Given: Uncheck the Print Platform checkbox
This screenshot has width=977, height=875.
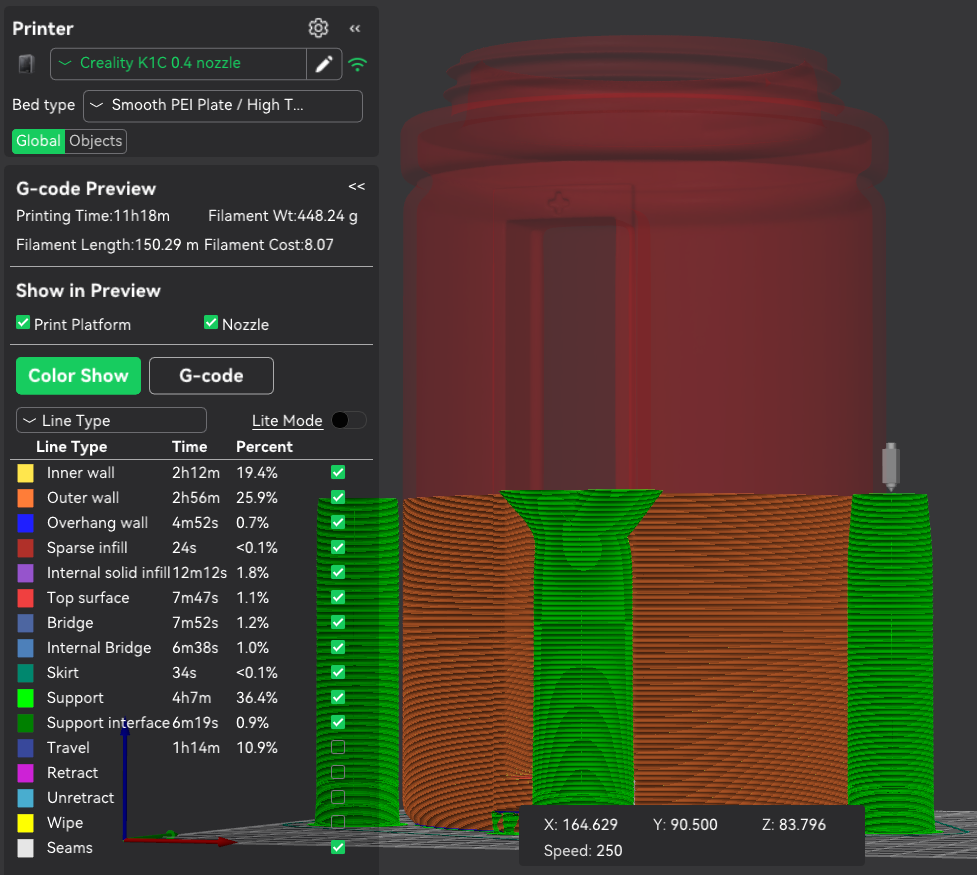Looking at the screenshot, I should 23,323.
